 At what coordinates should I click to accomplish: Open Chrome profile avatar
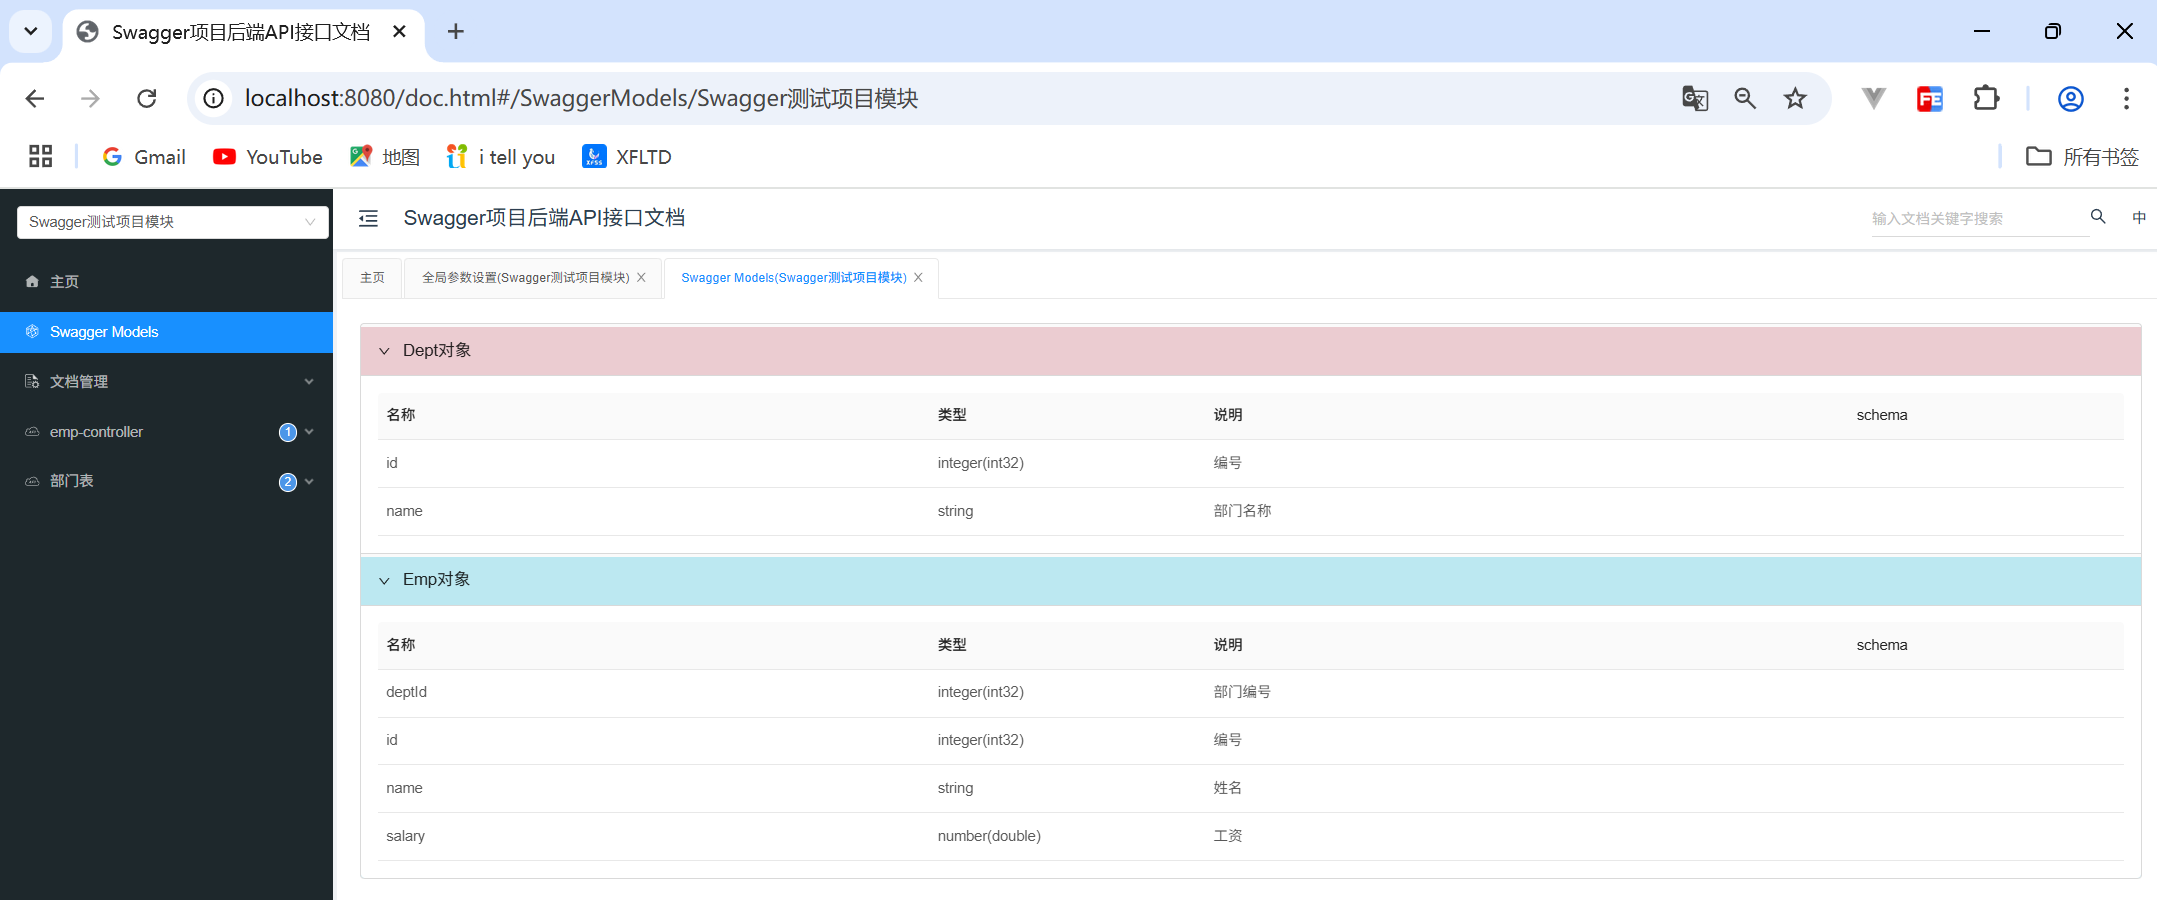[x=2071, y=98]
